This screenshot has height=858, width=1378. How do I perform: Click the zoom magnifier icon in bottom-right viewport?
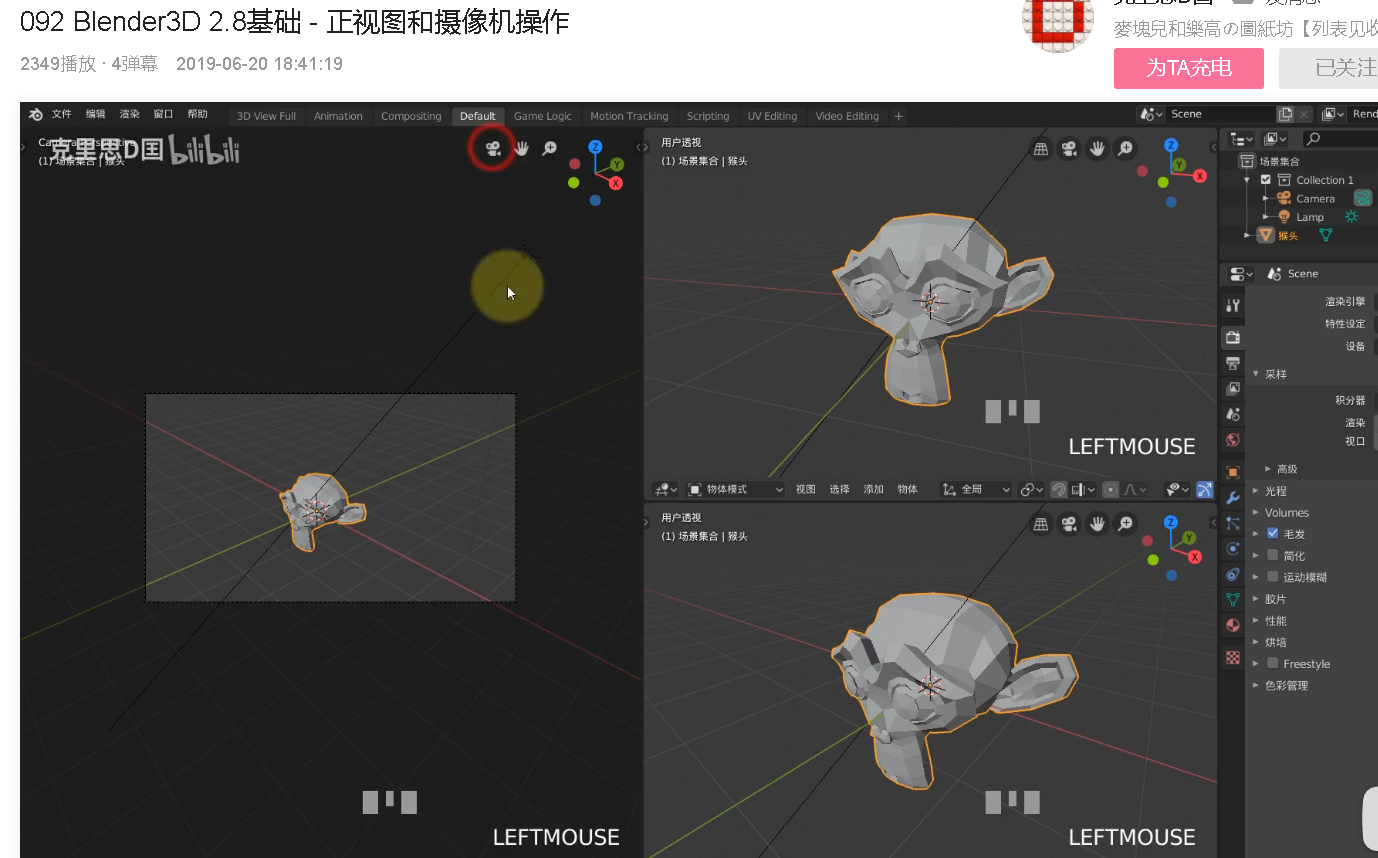click(x=1126, y=524)
